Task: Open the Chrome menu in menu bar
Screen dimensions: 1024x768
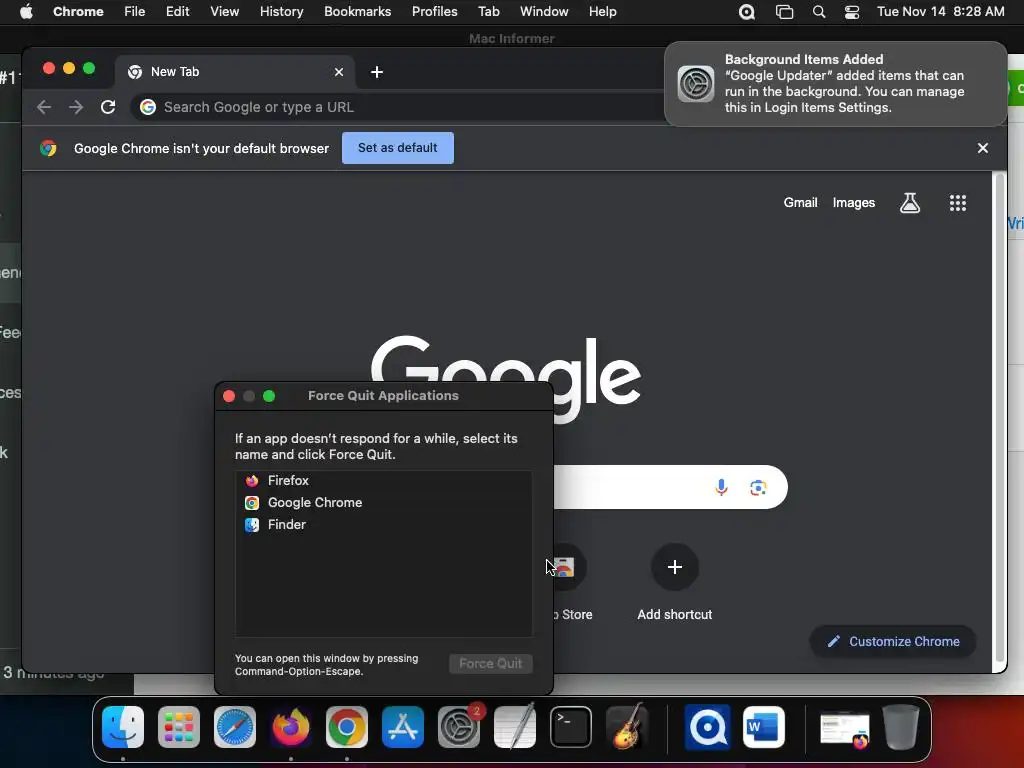Action: 78,12
